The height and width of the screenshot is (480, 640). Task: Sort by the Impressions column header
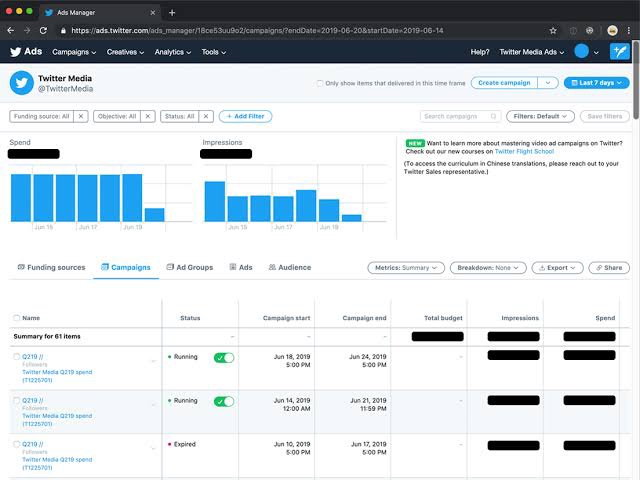point(520,318)
